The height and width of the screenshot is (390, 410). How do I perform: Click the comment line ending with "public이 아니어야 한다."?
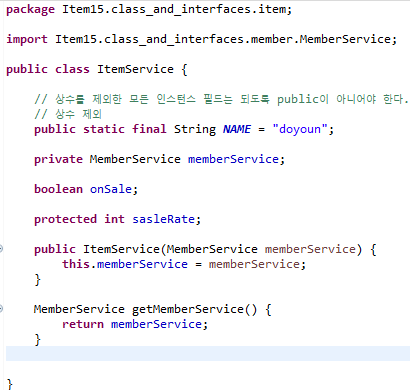tap(221, 99)
